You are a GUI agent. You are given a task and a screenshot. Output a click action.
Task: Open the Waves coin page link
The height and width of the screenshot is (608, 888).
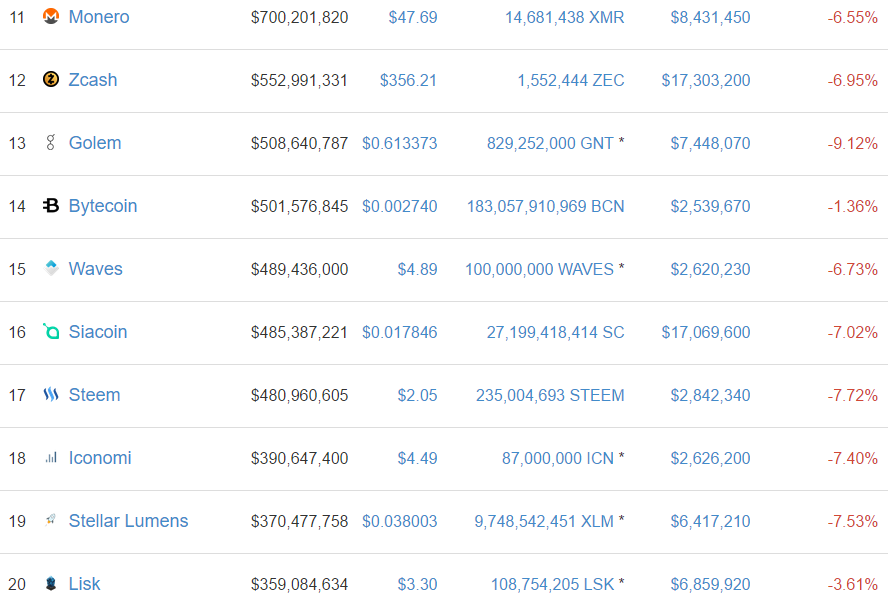pyautogui.click(x=95, y=269)
